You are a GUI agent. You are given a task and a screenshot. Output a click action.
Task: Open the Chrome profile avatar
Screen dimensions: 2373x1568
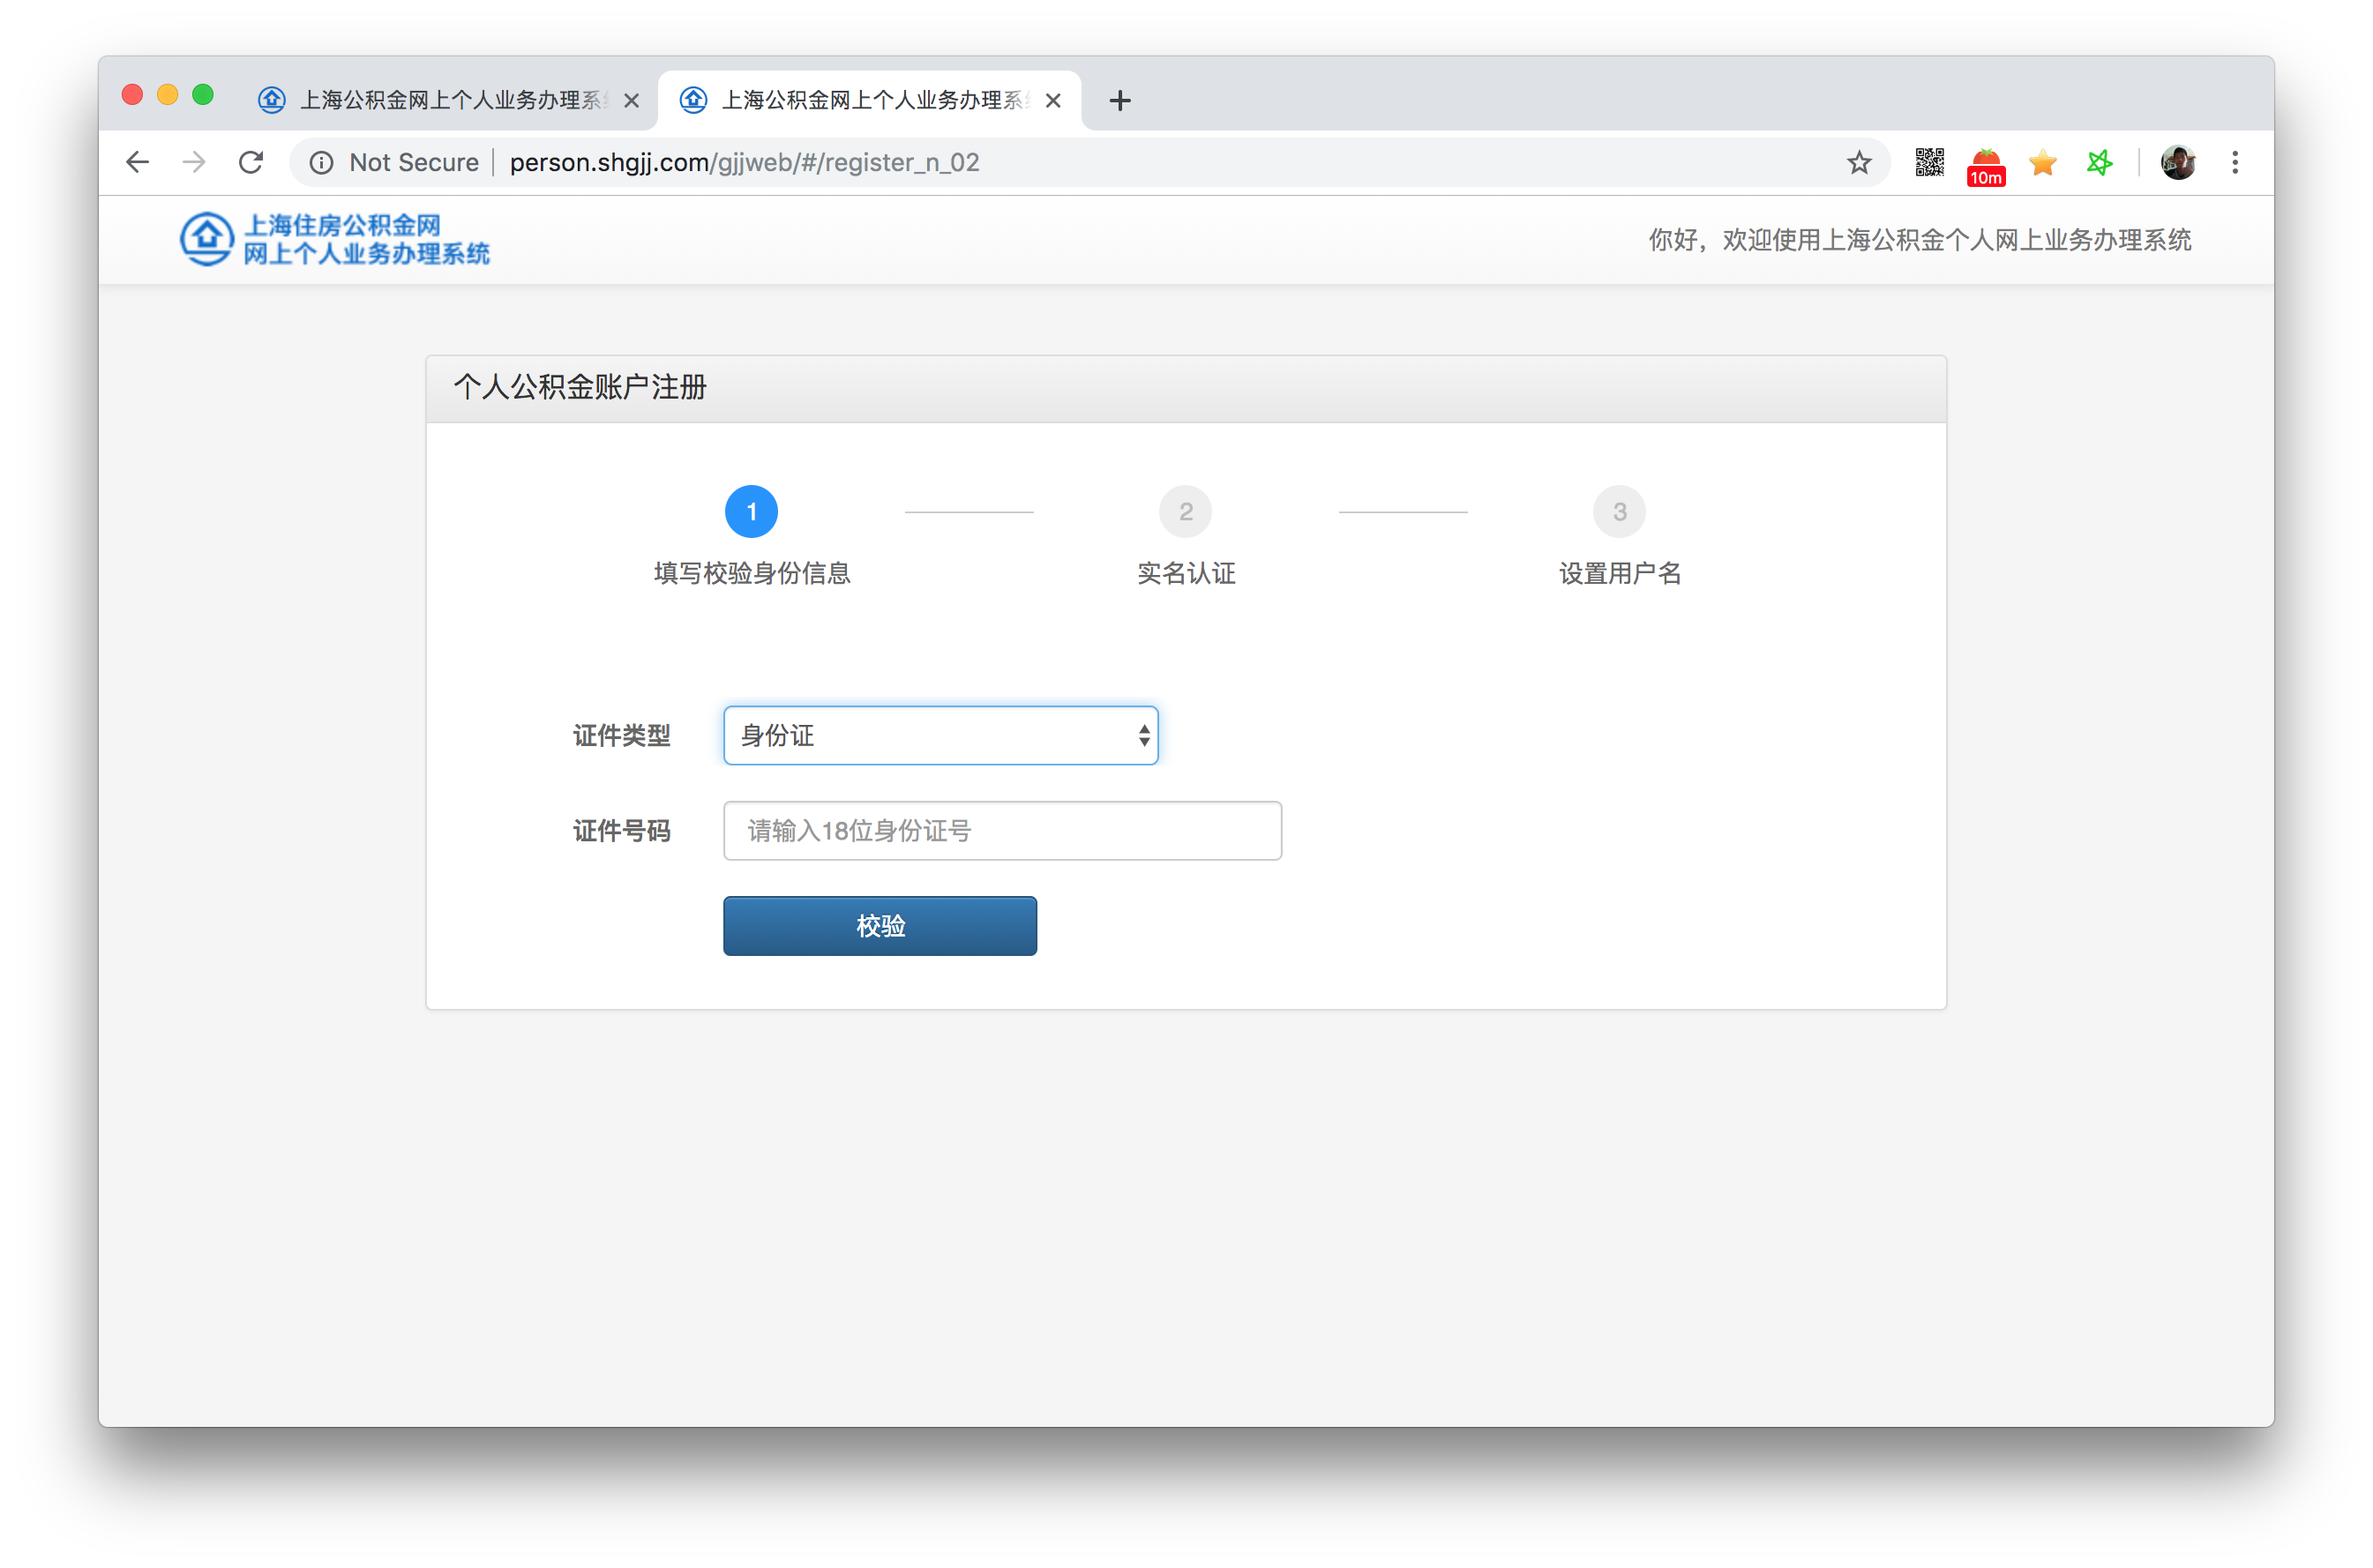pyautogui.click(x=2177, y=162)
